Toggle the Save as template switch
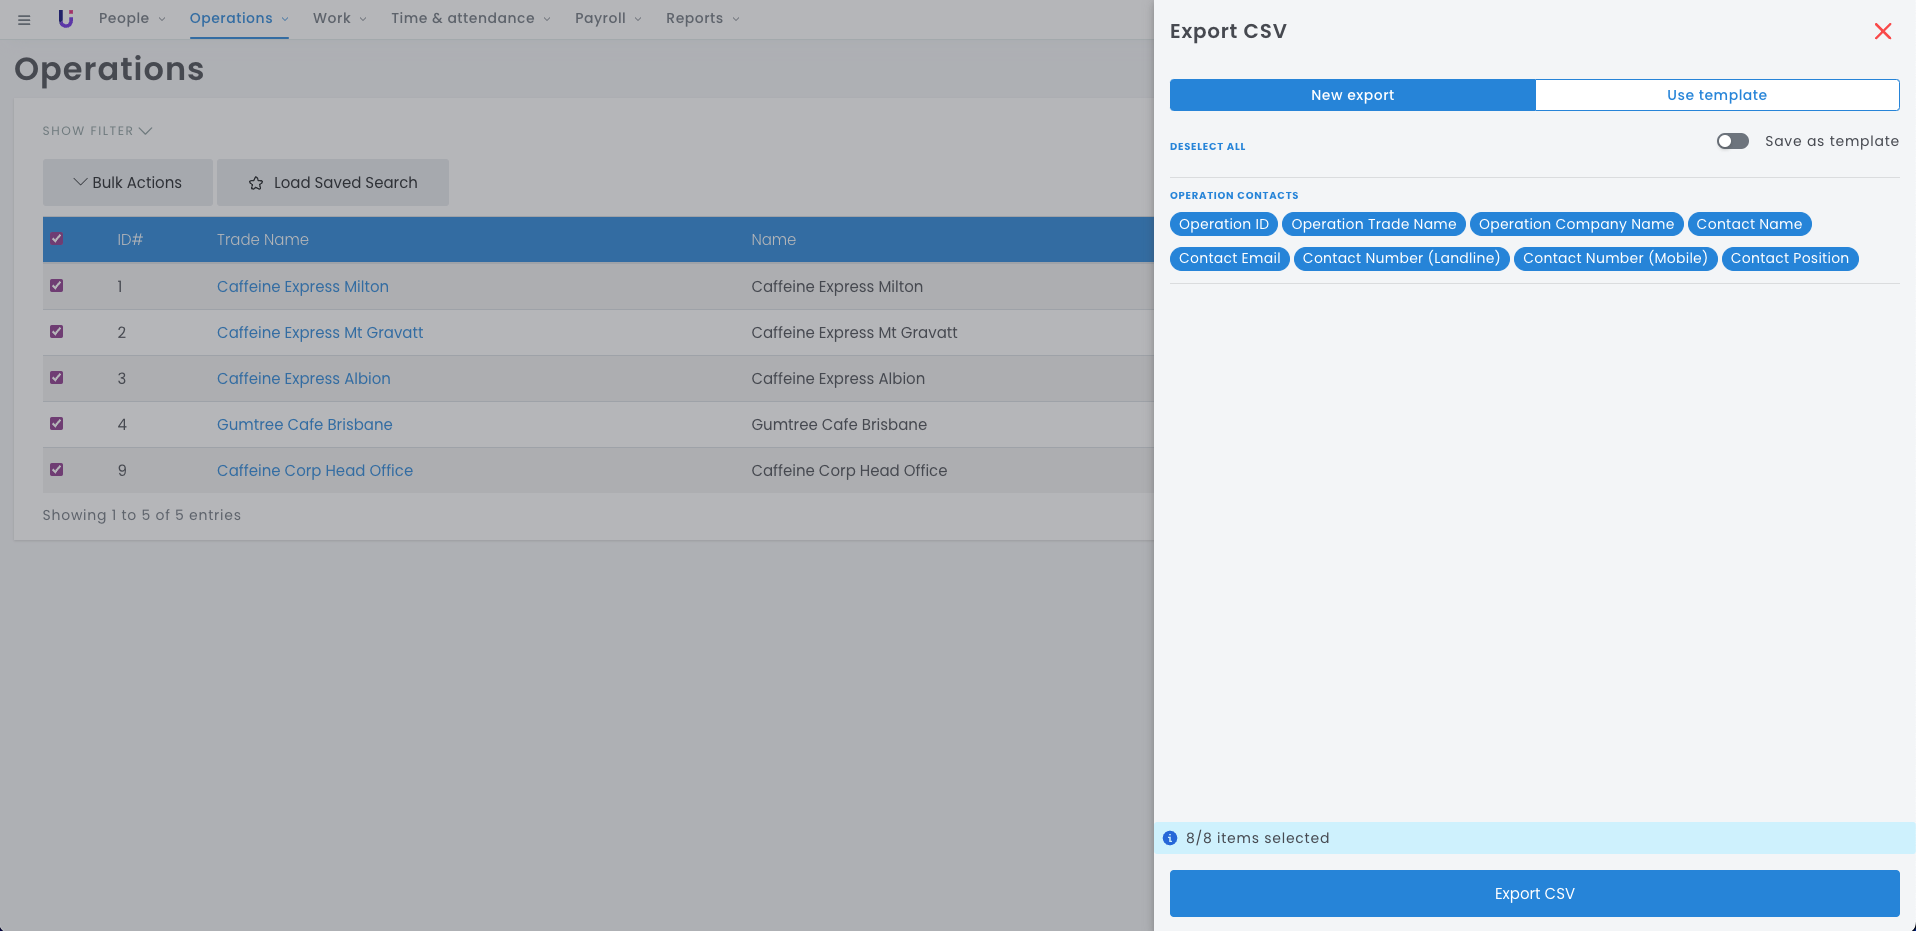The height and width of the screenshot is (931, 1916). [1732, 141]
